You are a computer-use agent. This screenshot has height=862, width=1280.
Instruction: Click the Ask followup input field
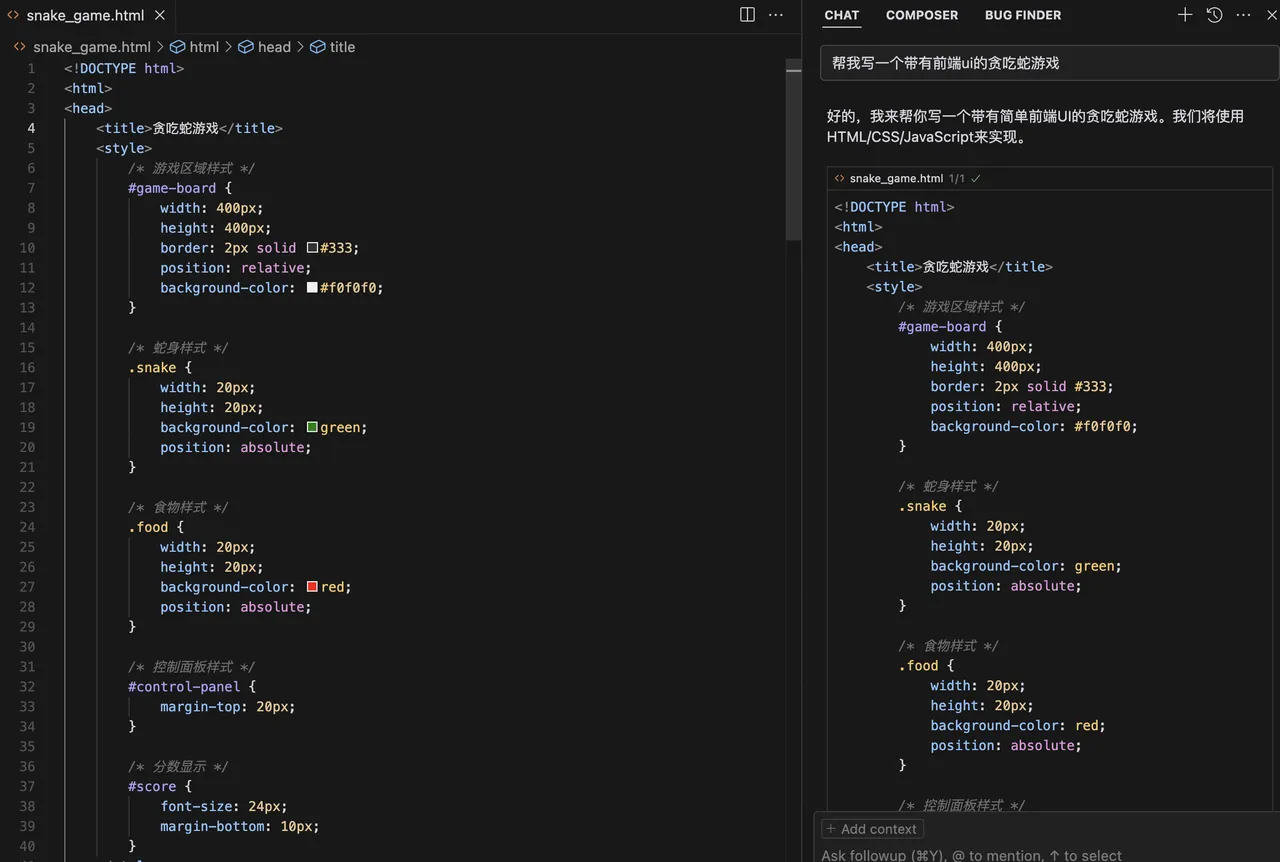pos(1046,854)
